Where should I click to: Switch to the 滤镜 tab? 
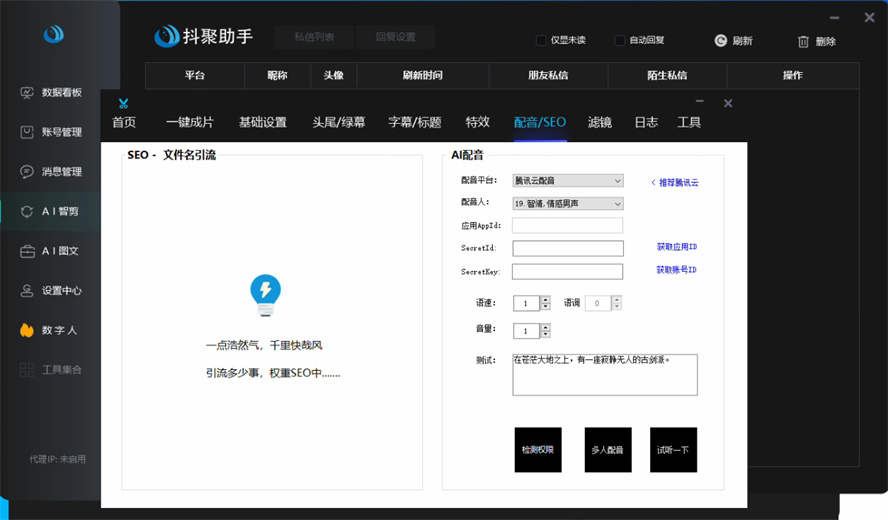click(600, 122)
